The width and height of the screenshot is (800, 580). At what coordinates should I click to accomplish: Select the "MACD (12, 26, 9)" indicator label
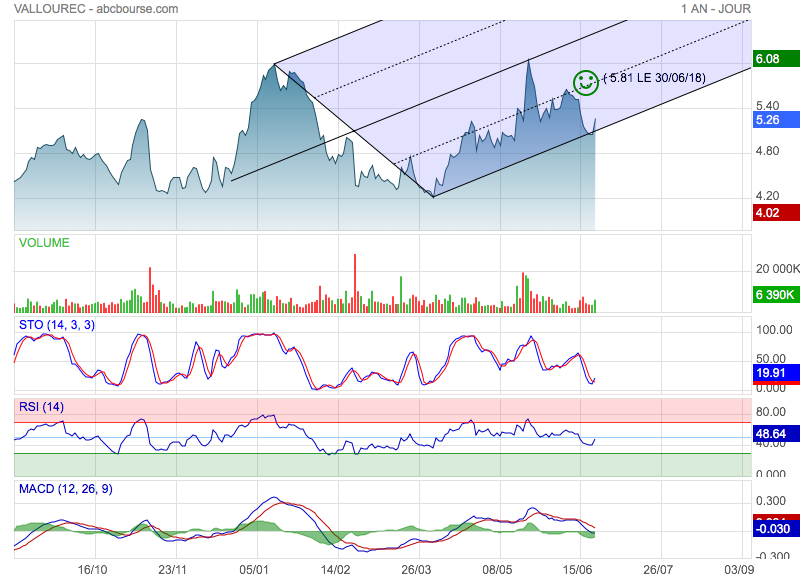click(x=66, y=489)
